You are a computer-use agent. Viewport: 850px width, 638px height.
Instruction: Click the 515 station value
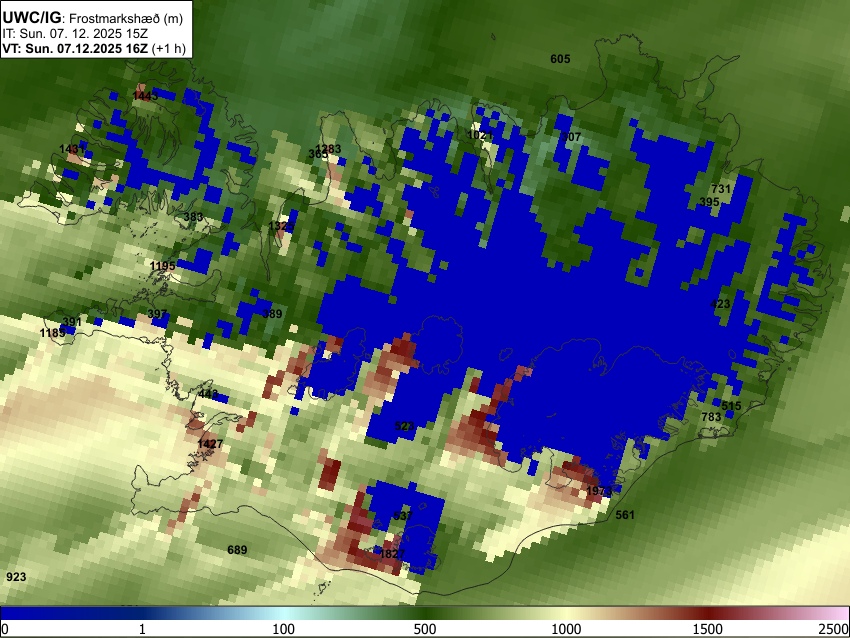point(731,406)
